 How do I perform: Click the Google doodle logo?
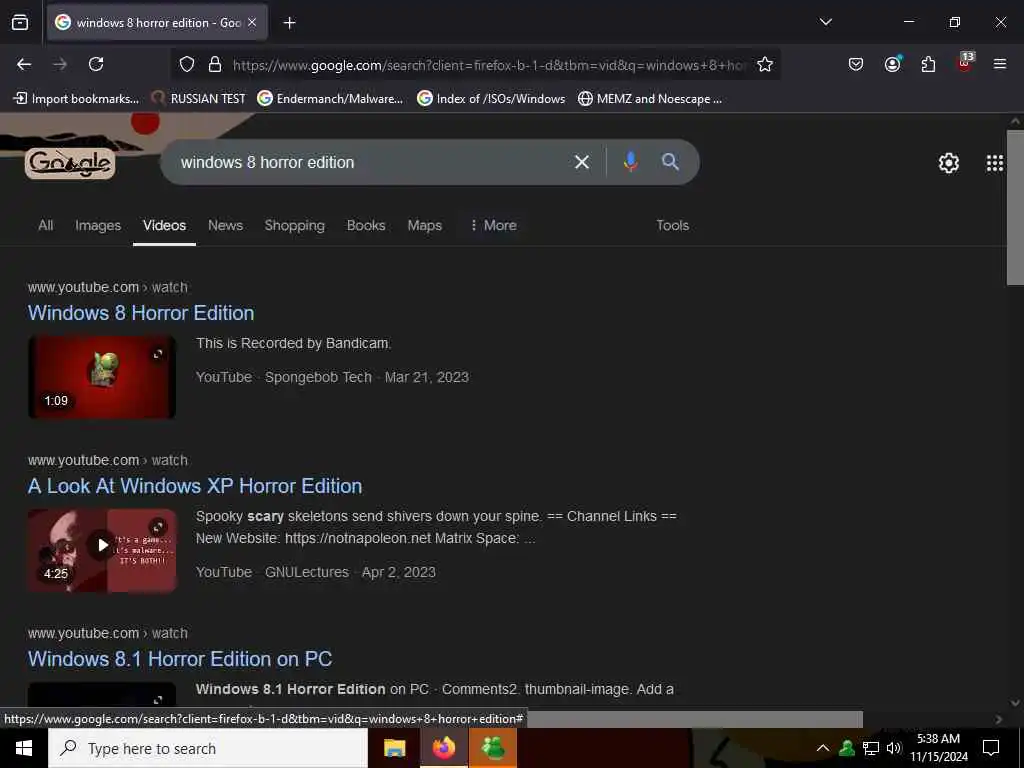70,163
